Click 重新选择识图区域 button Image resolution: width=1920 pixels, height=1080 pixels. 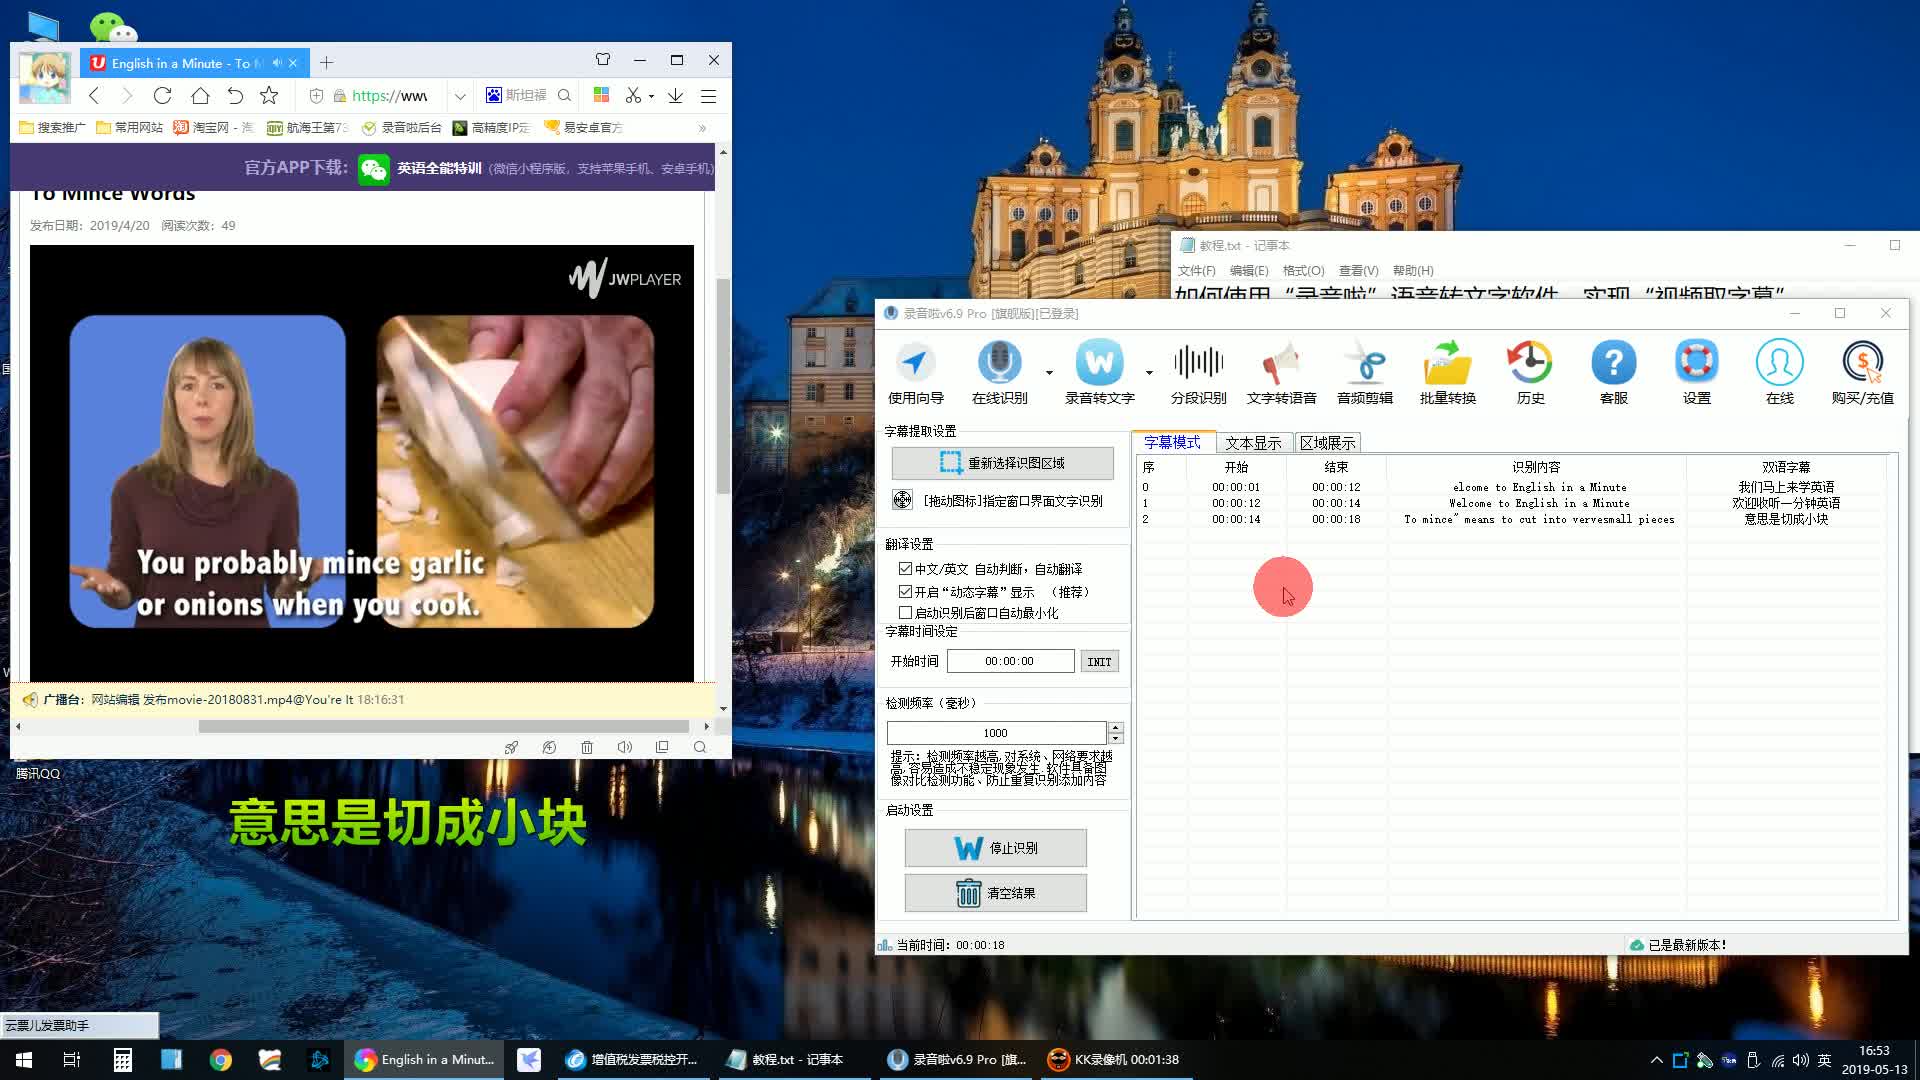(x=1002, y=463)
